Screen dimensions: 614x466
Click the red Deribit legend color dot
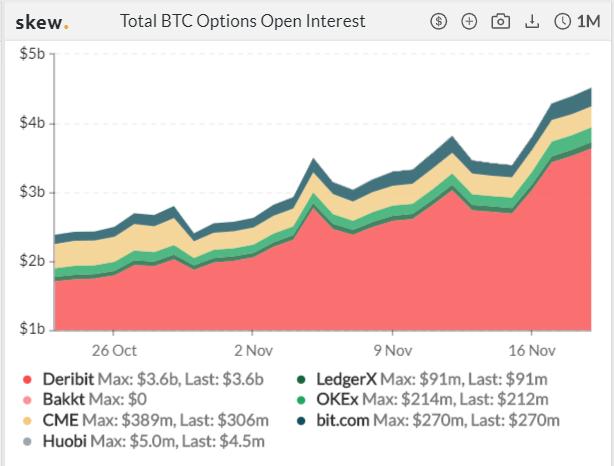pos(27,379)
